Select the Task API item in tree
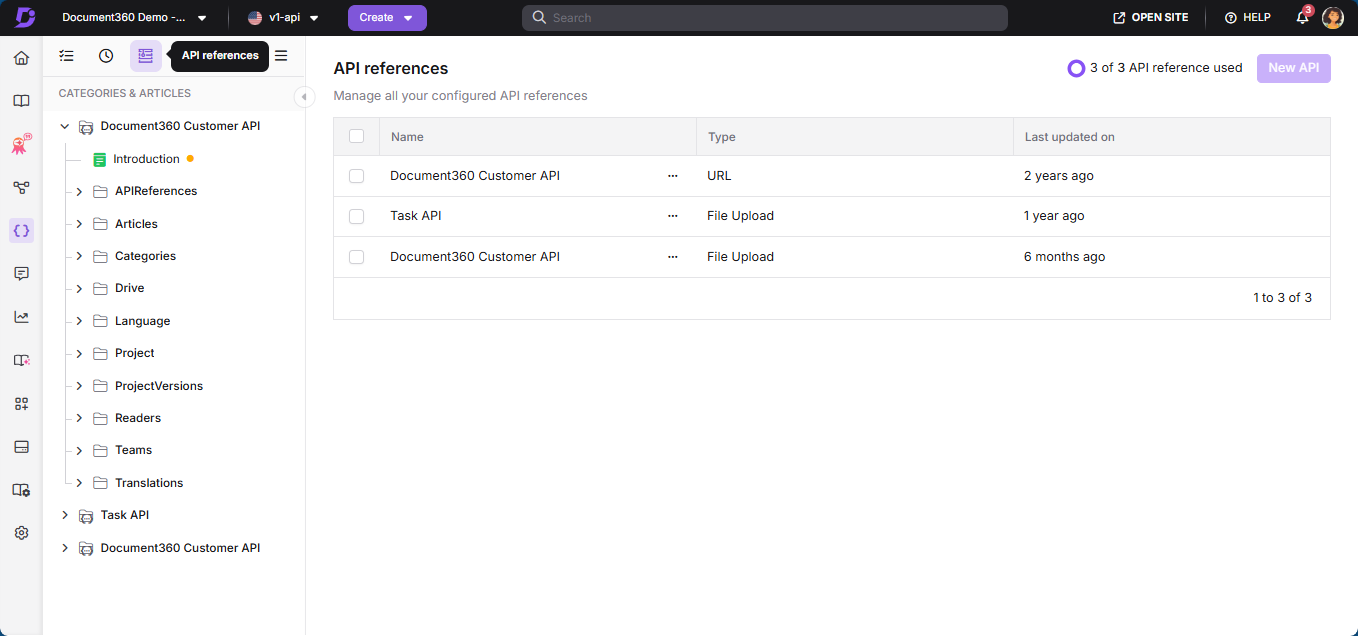 click(125, 515)
